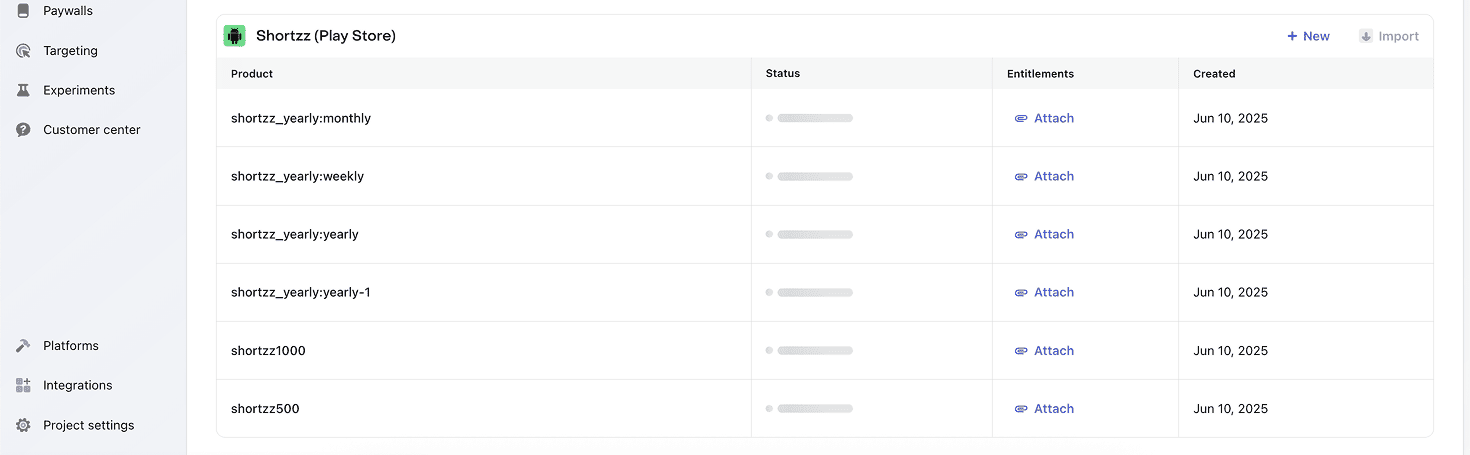This screenshot has width=1470, height=455.
Task: Click the Integrations grid icon
Action: pos(23,386)
